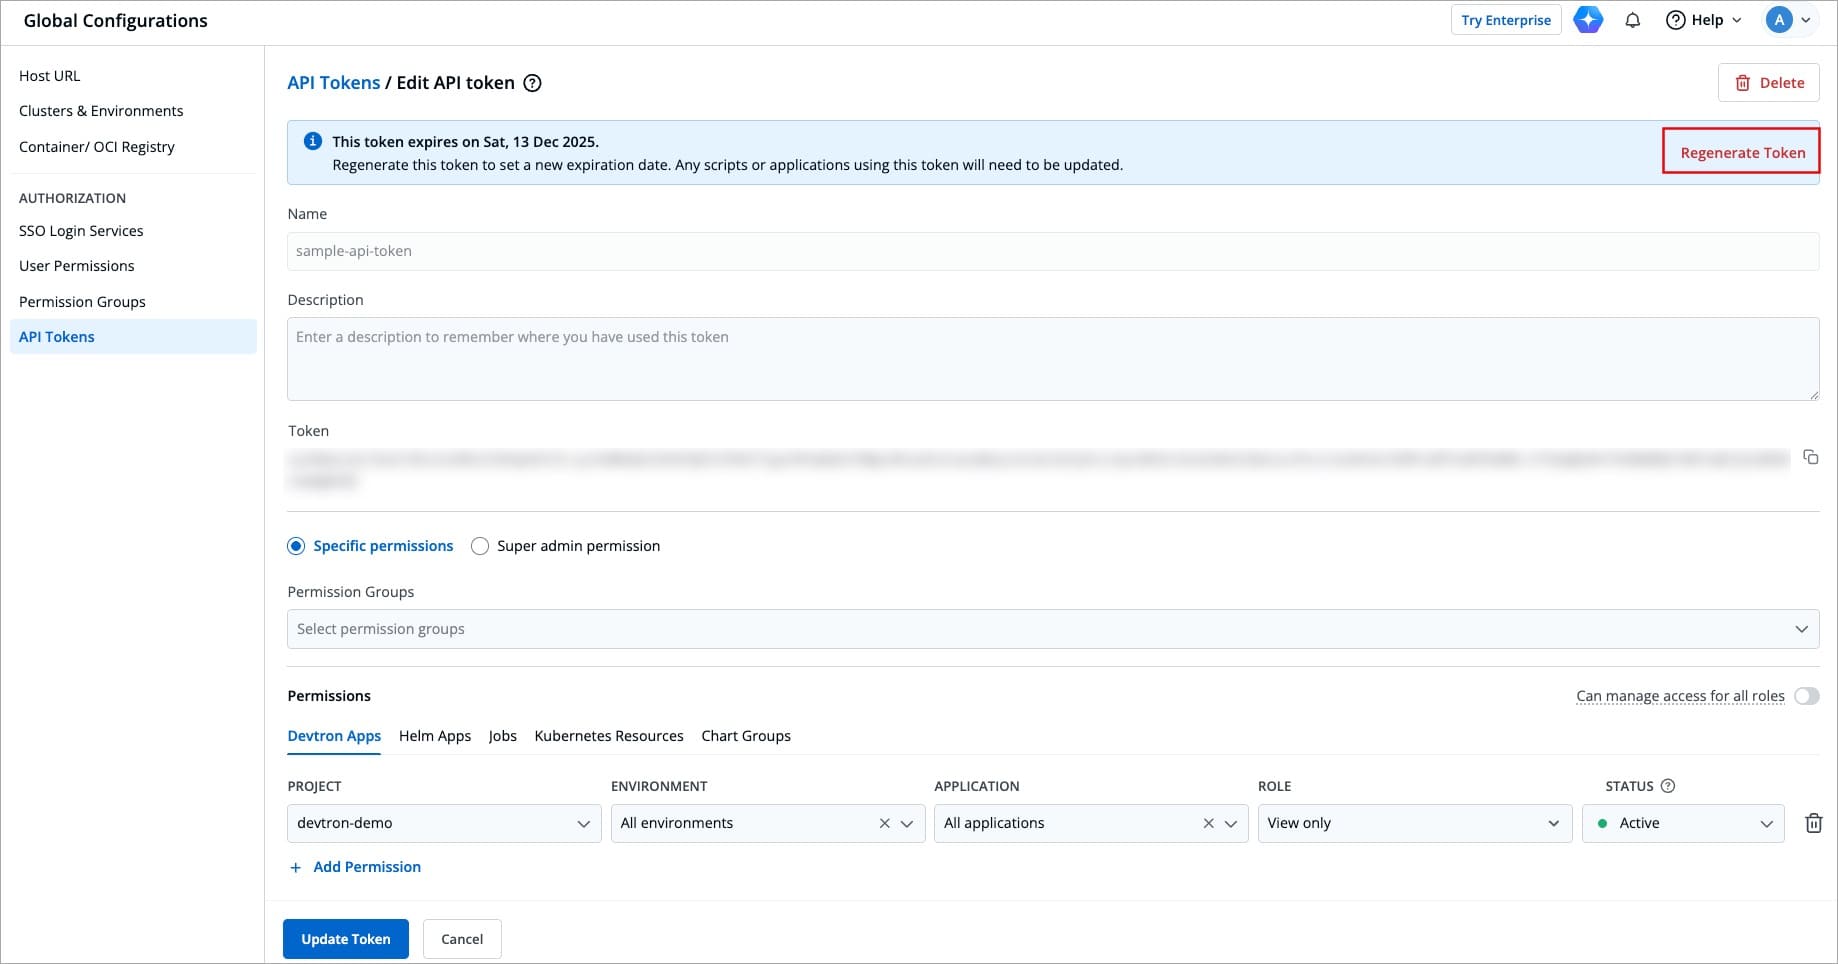The image size is (1838, 964).
Task: Switch to the Helm Apps tab
Action: click(434, 736)
